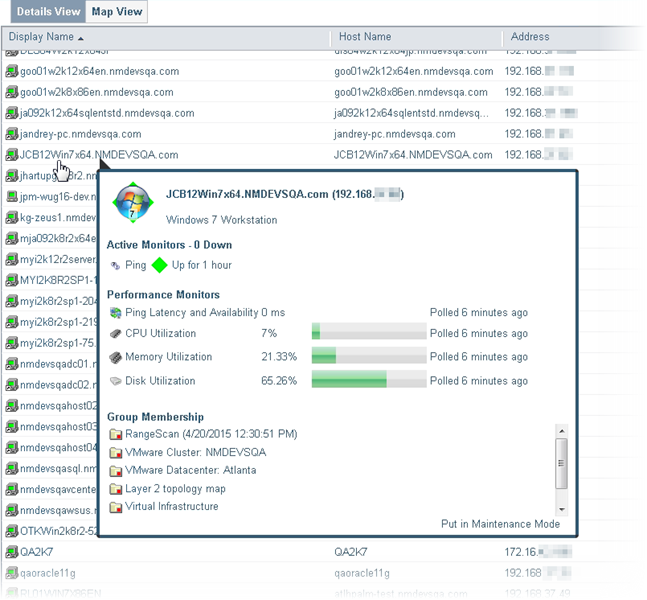Click the CPU Utilization chip icon
The width and height of the screenshot is (647, 600).
click(x=116, y=333)
